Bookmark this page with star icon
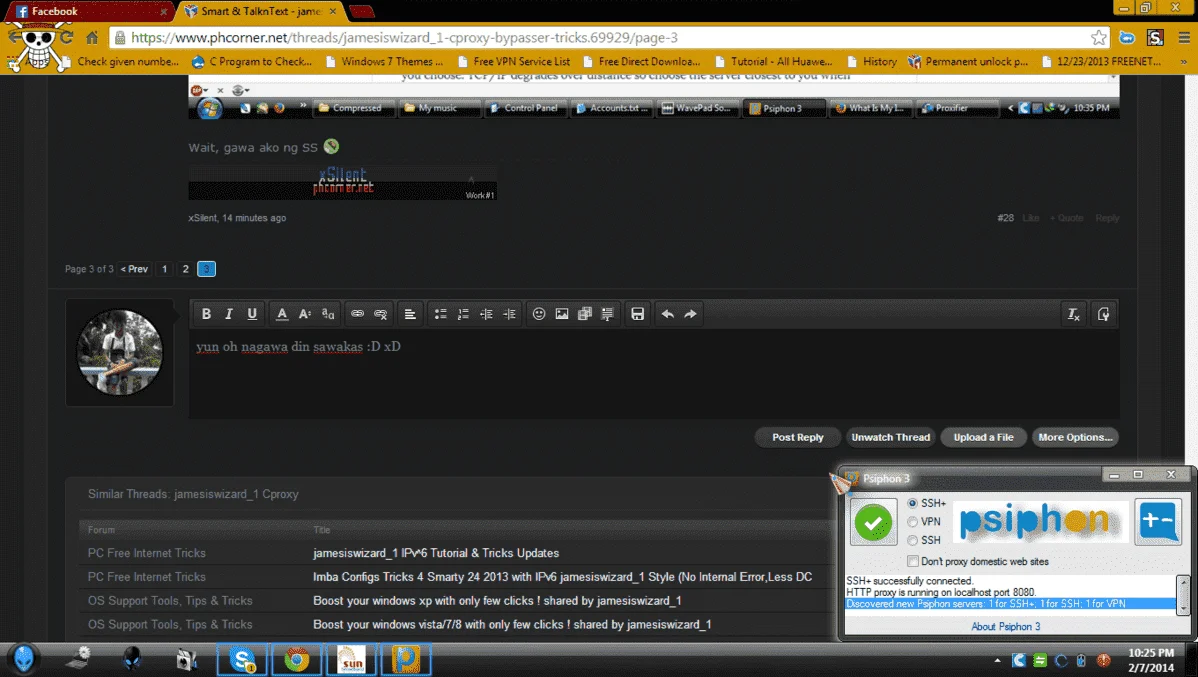1198x677 pixels. [x=1098, y=37]
